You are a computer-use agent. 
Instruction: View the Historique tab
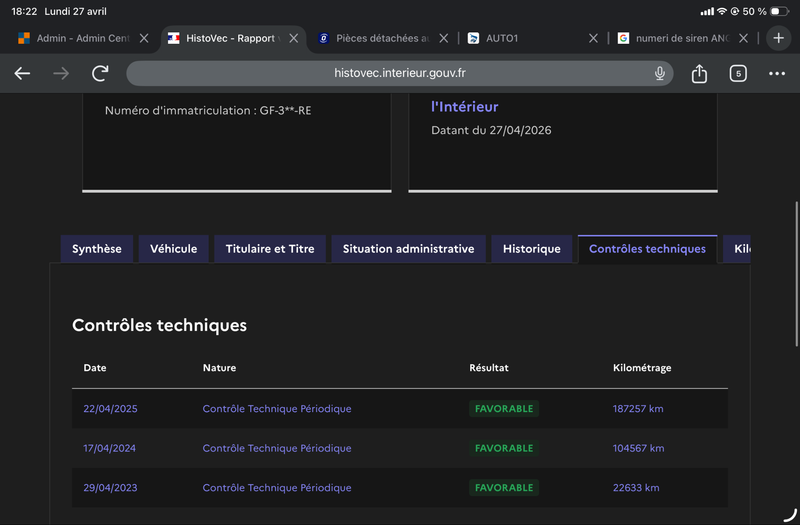tap(532, 249)
